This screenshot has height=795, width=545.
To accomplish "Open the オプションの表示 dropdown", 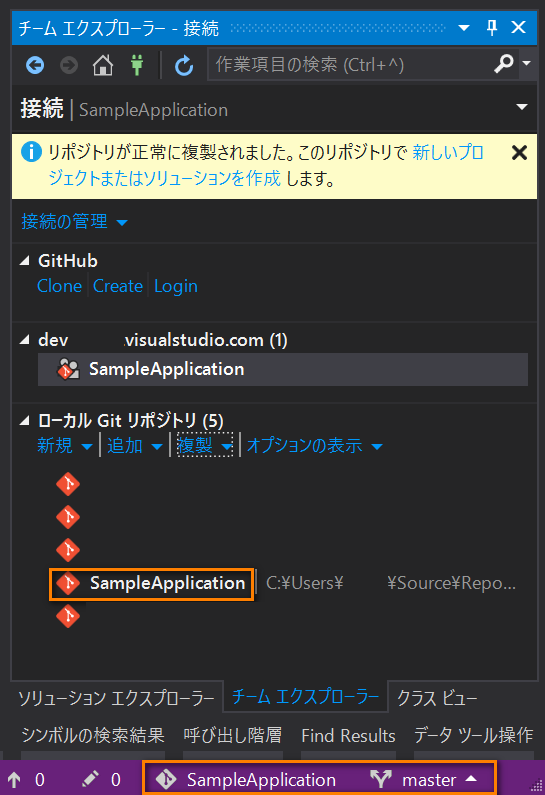I will 314,446.
